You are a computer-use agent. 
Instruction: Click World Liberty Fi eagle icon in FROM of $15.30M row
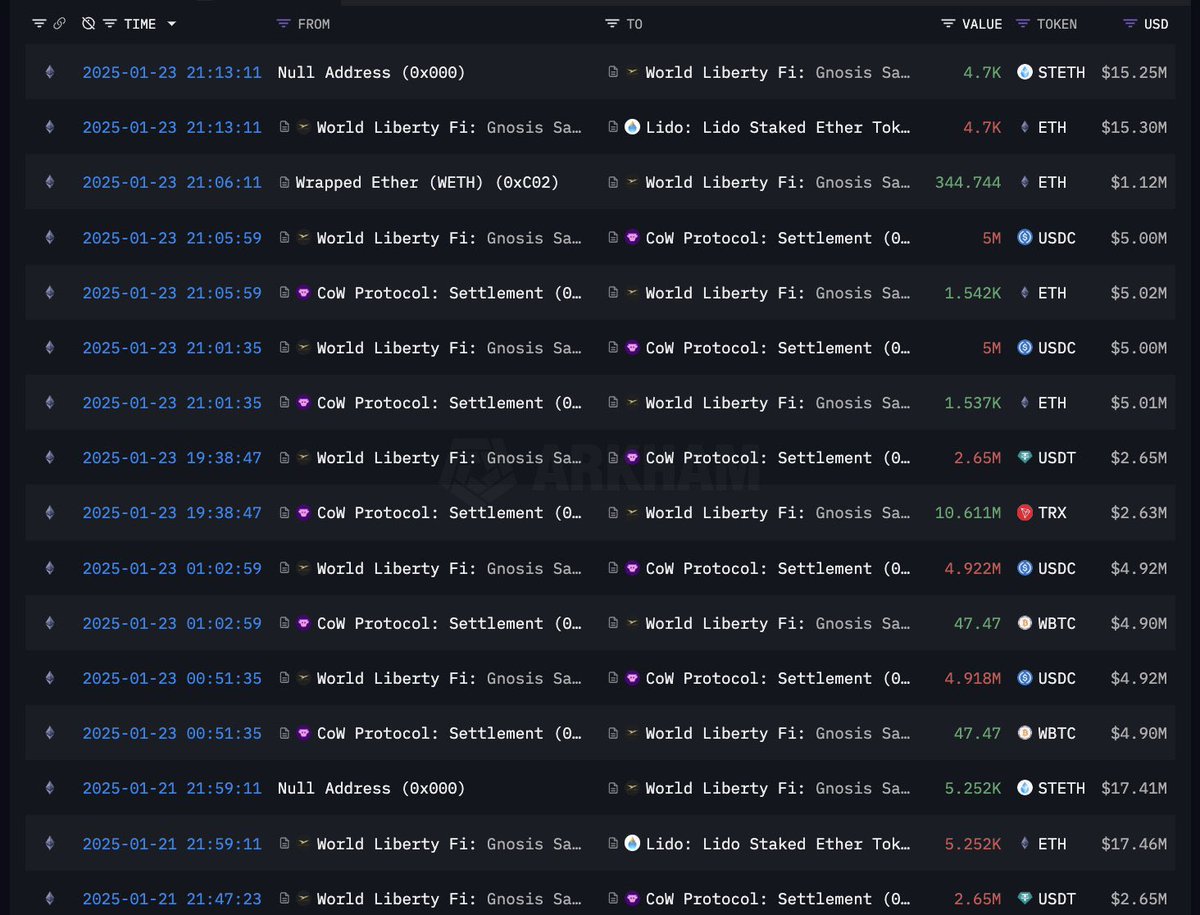click(304, 127)
